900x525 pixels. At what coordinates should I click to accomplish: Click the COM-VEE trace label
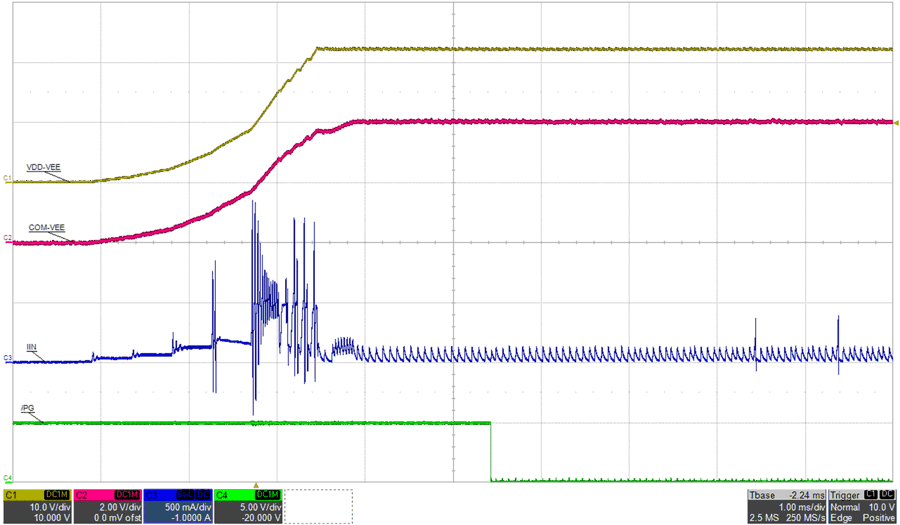(48, 228)
